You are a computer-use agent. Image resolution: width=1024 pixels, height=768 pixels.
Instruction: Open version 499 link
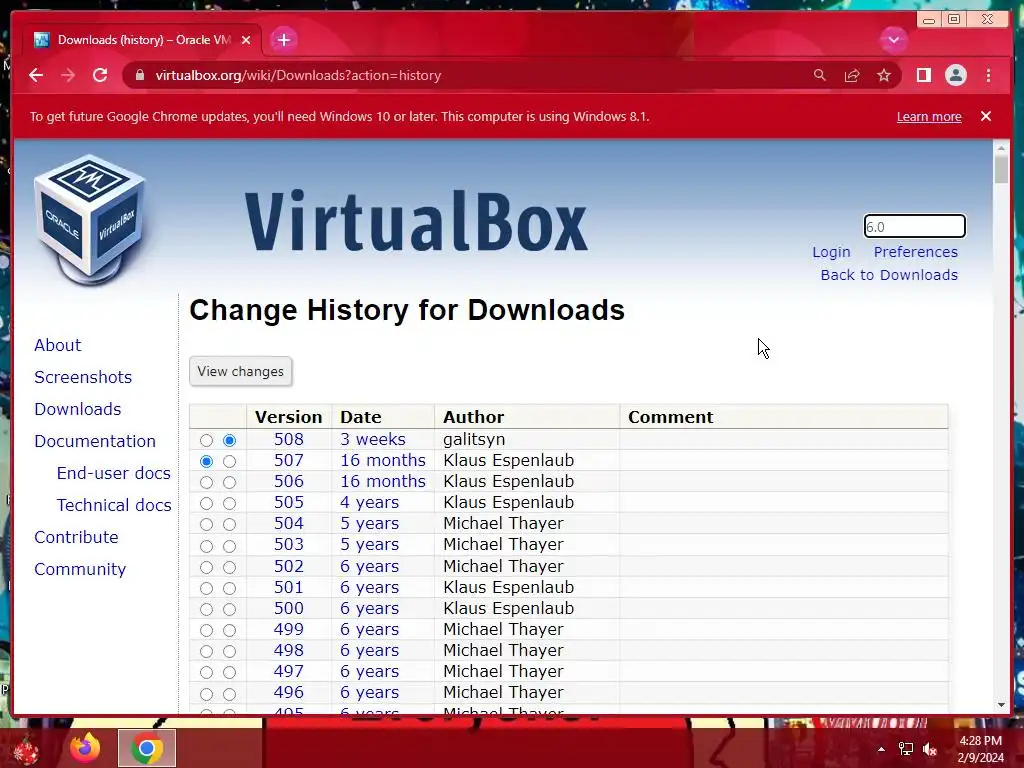tap(289, 630)
